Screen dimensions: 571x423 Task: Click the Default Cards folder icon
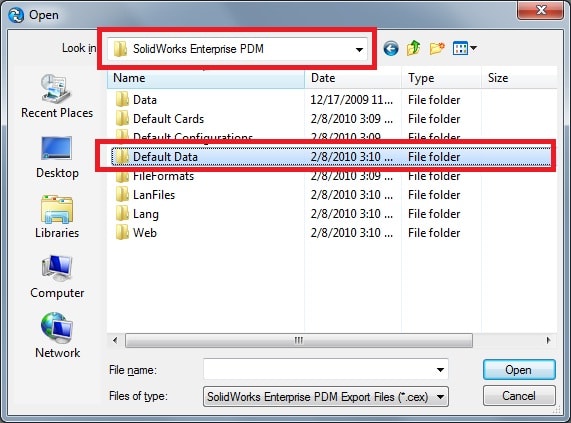point(122,118)
